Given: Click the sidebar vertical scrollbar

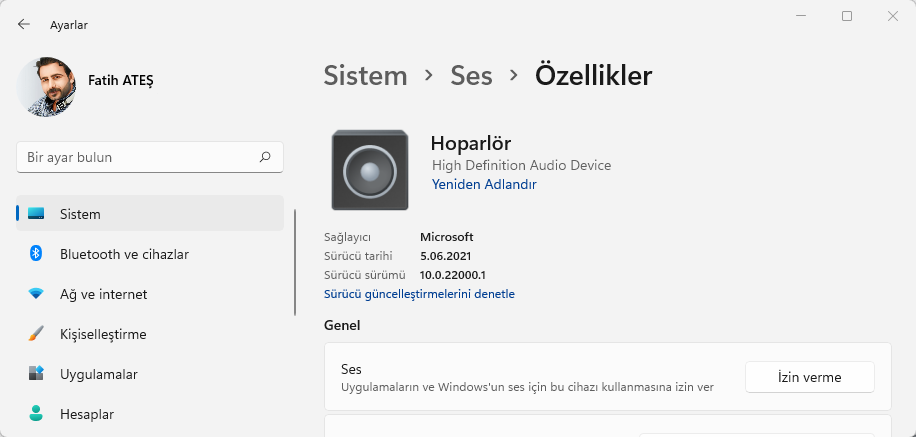Looking at the screenshot, I should tap(295, 262).
